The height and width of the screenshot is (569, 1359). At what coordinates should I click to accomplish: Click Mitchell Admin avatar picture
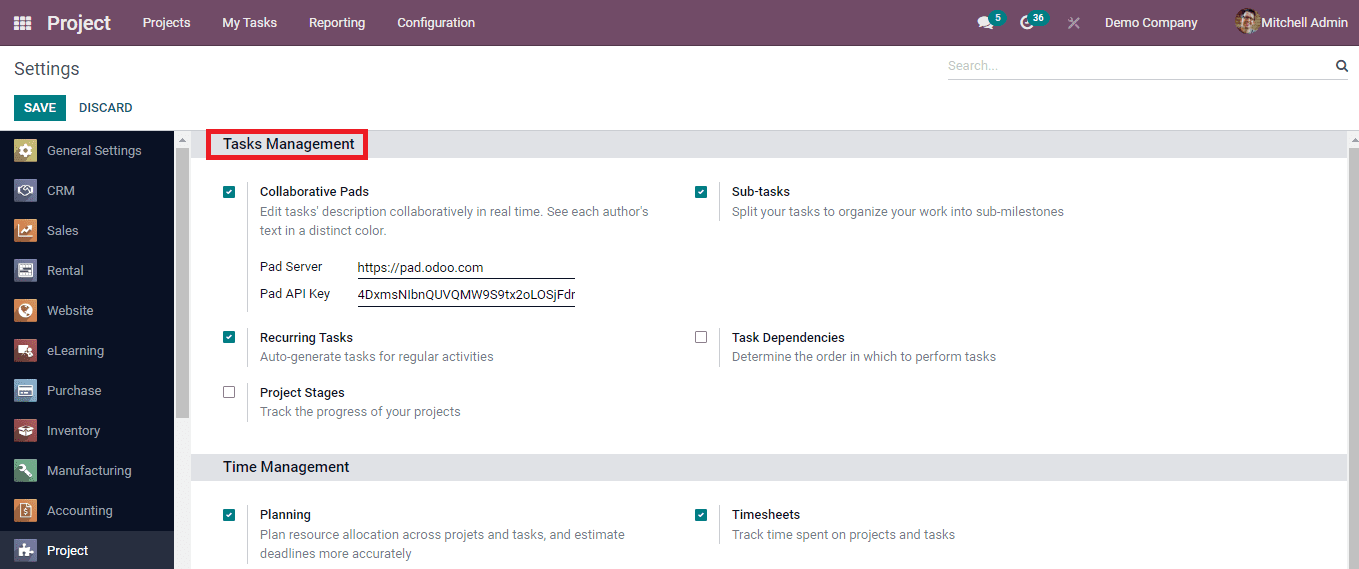click(1246, 22)
